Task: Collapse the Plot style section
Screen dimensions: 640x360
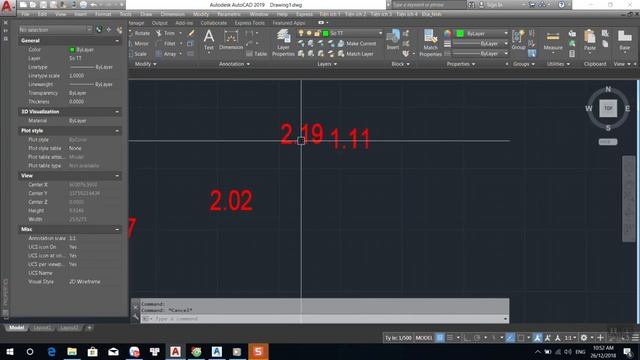Action: (117, 131)
